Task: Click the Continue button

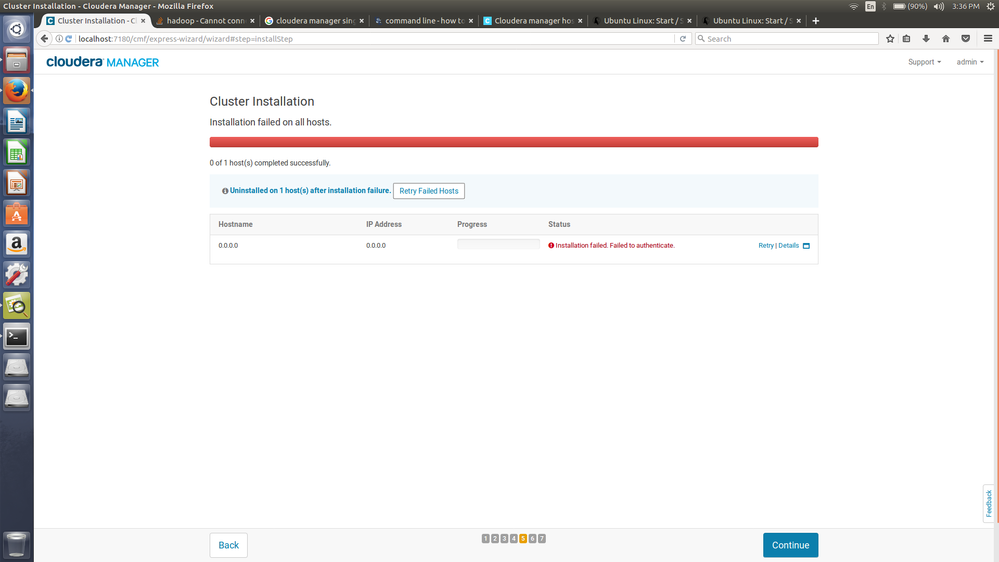Action: [791, 545]
